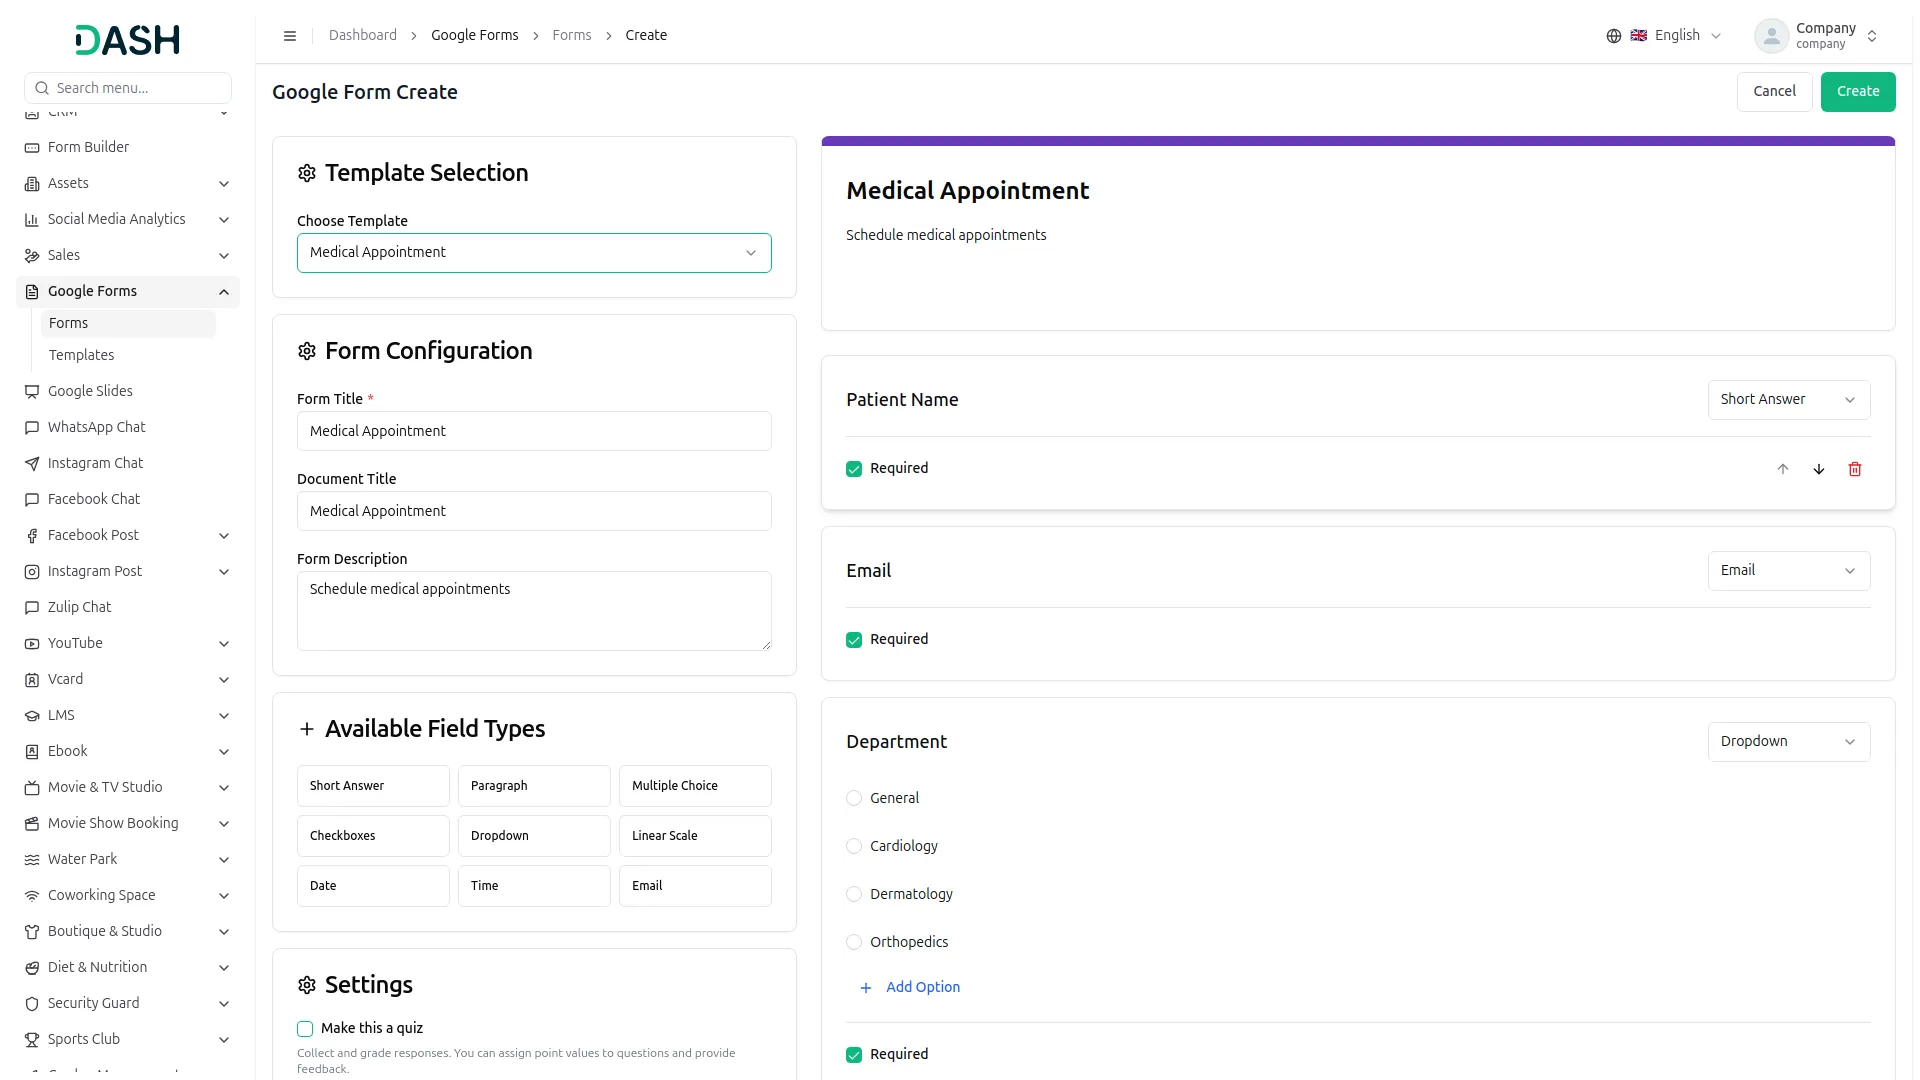Click the Instagram Chat paper-plane icon
The image size is (1920, 1080).
[32, 464]
